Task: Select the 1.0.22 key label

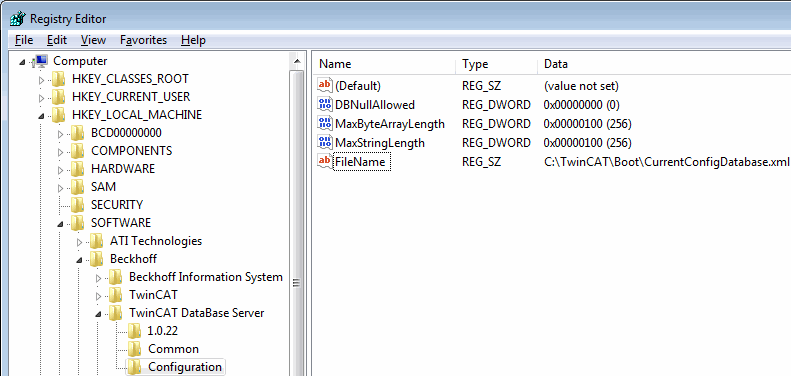Action: point(162,332)
